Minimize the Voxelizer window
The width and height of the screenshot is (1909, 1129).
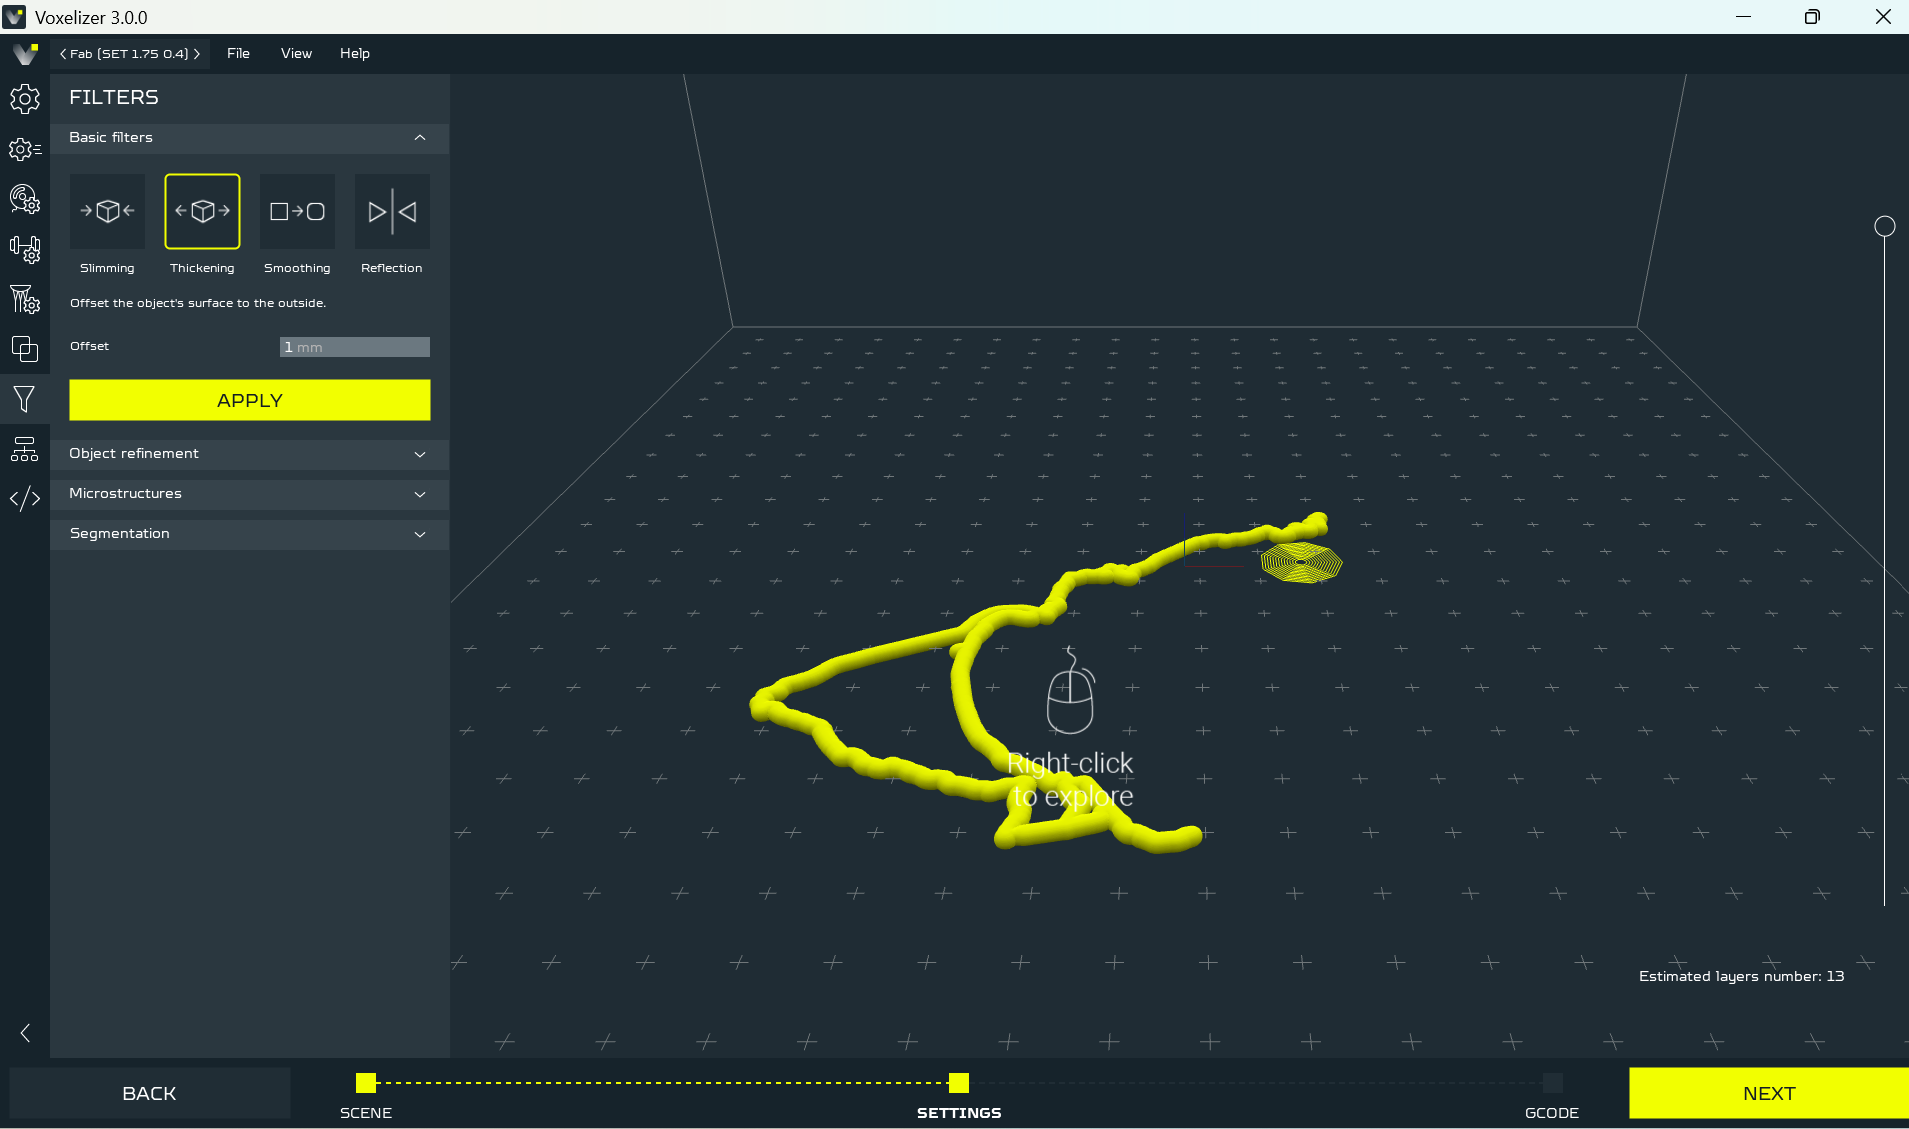click(1743, 17)
